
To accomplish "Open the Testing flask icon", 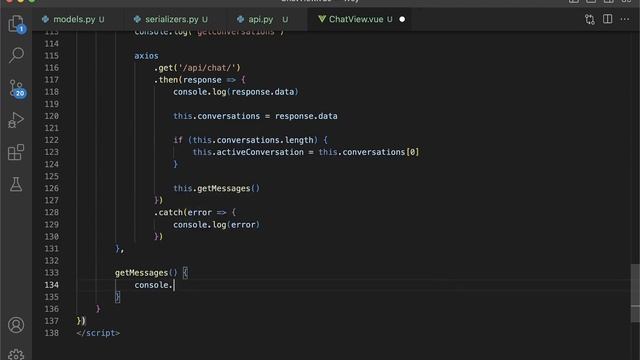I will (16, 184).
